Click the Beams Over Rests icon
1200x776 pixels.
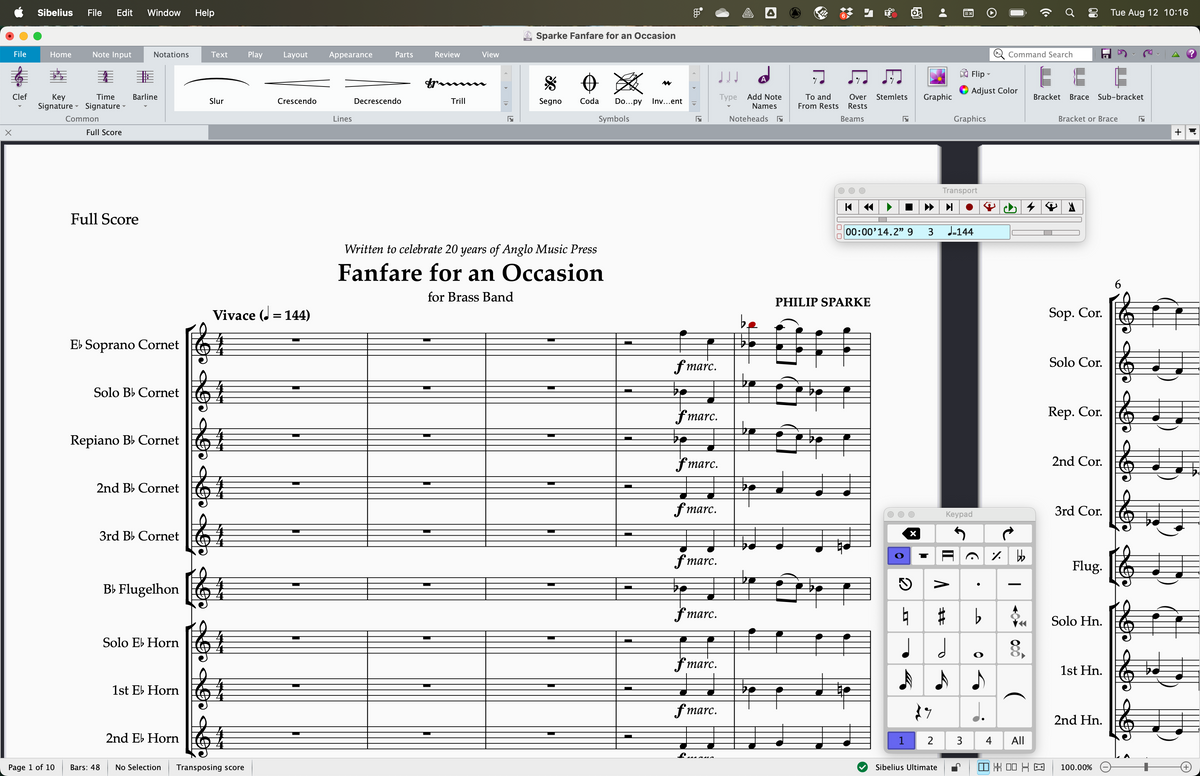pos(857,78)
